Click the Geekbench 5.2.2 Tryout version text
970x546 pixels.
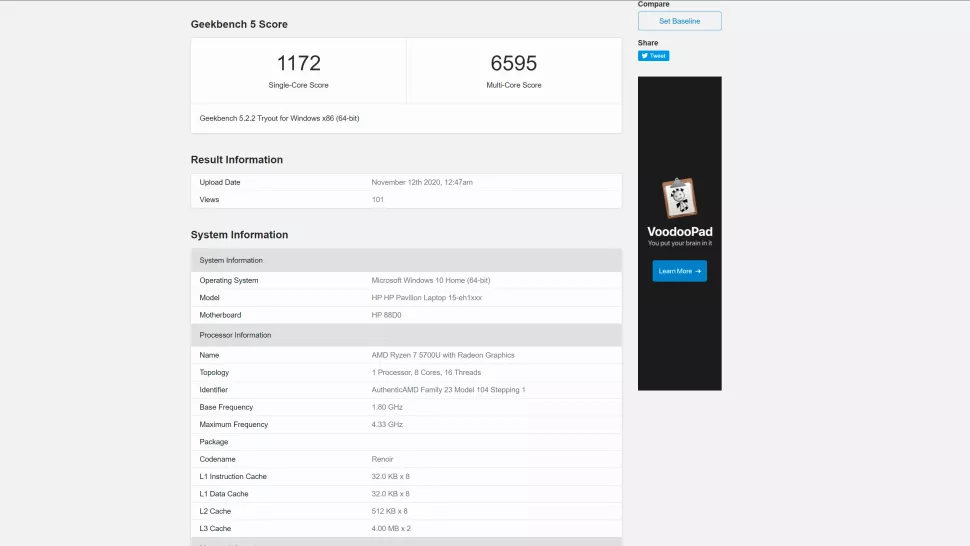click(x=279, y=118)
